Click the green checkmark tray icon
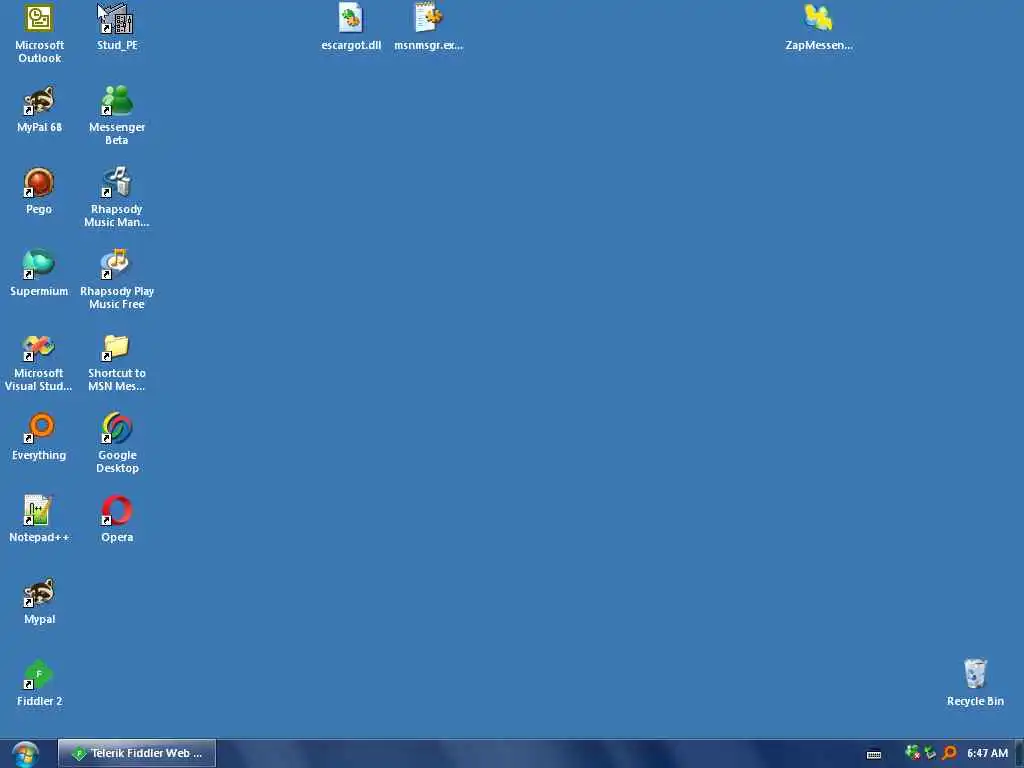 [930, 753]
